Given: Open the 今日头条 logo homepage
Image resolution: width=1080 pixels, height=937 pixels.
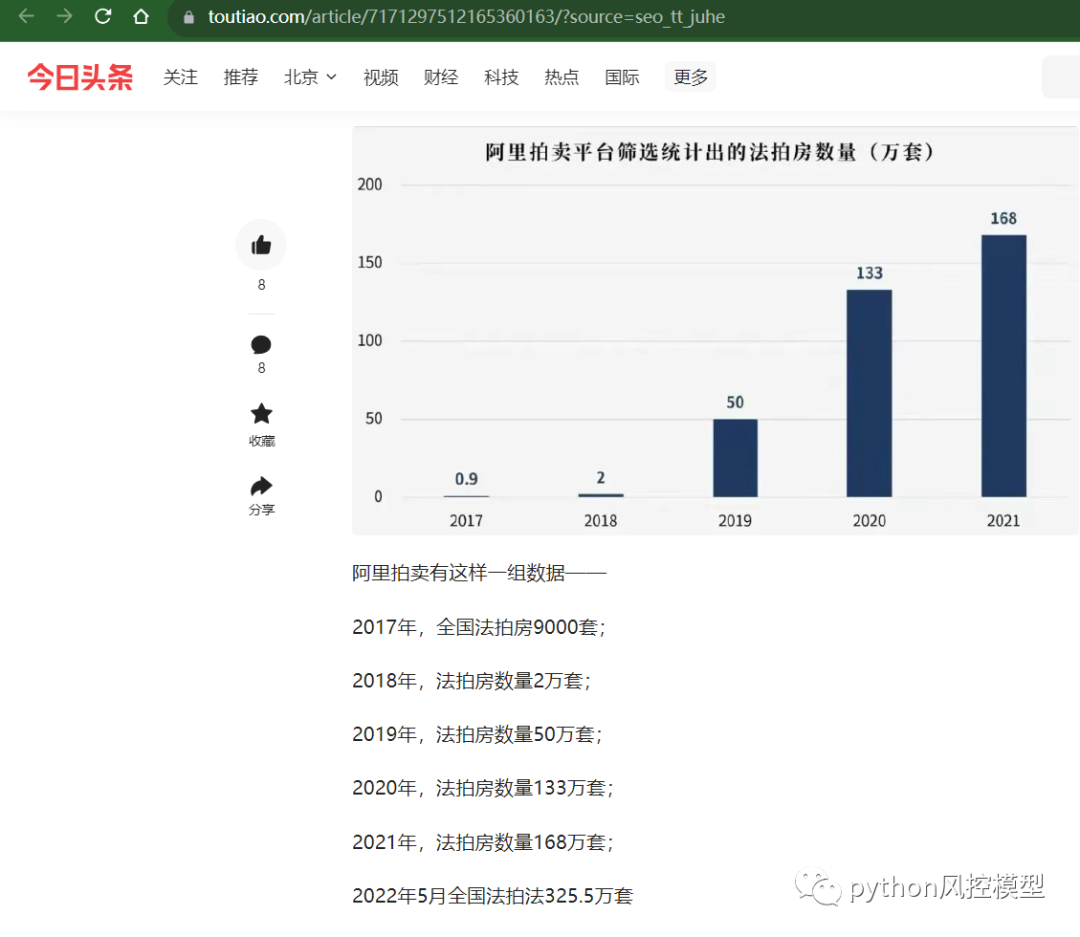Looking at the screenshot, I should click(80, 77).
